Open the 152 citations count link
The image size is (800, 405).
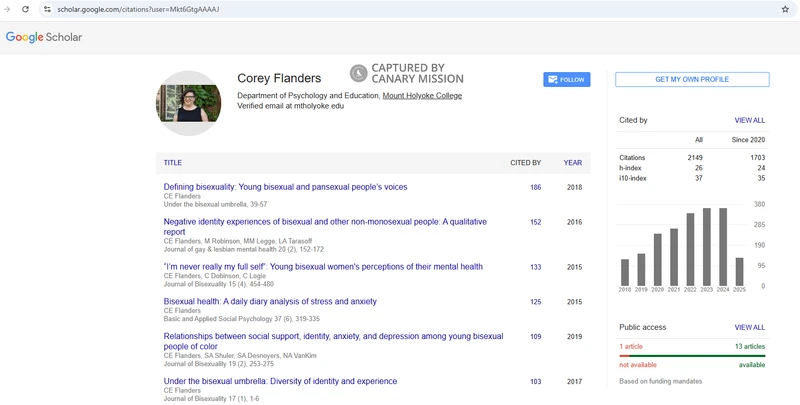[535, 222]
